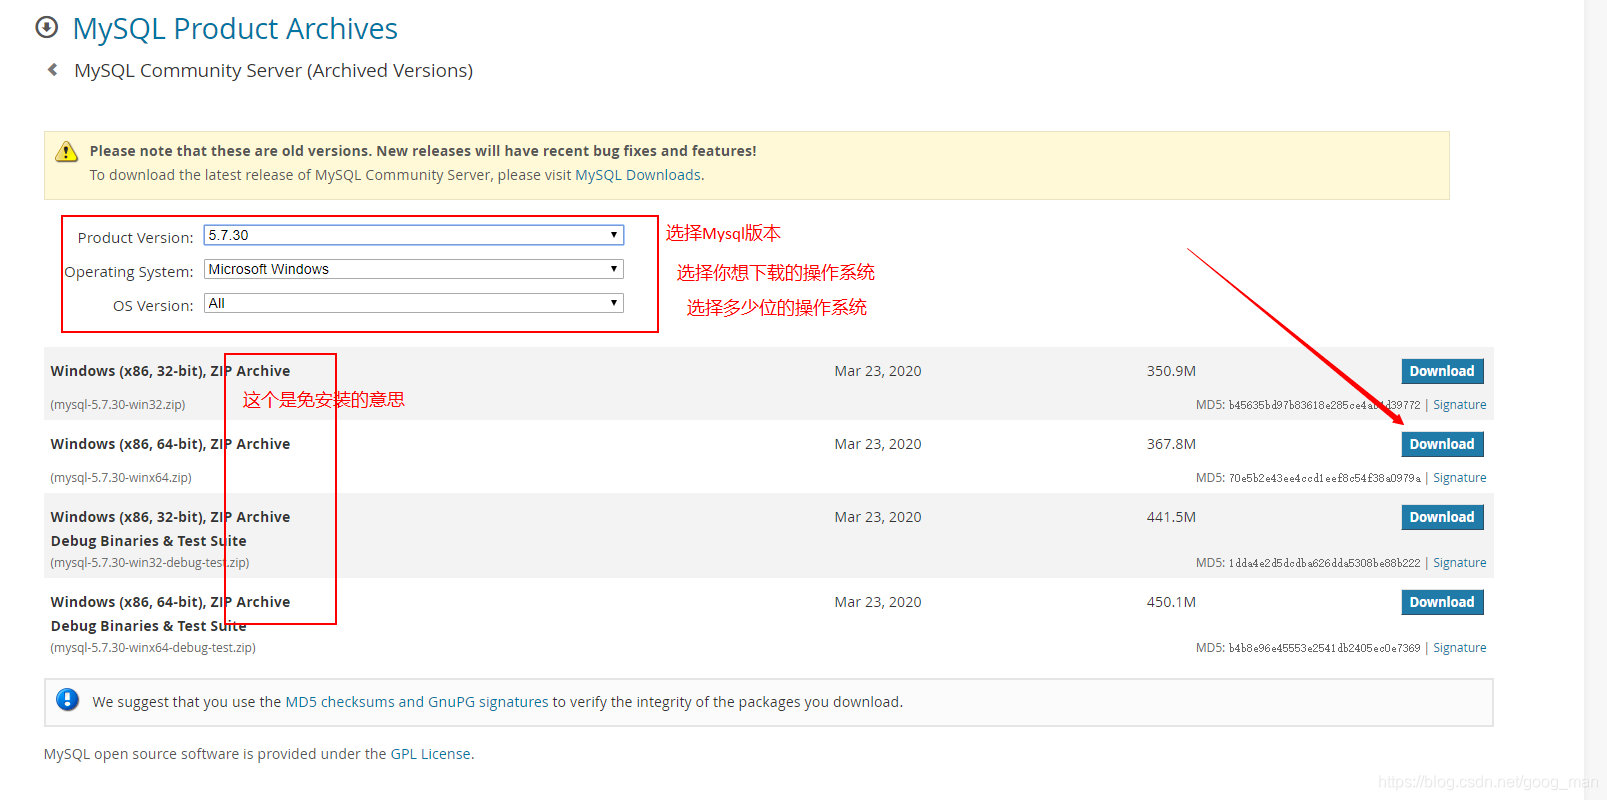Click the MD5 hash starting with b4b8e96e4
The width and height of the screenshot is (1607, 800).
1324,648
